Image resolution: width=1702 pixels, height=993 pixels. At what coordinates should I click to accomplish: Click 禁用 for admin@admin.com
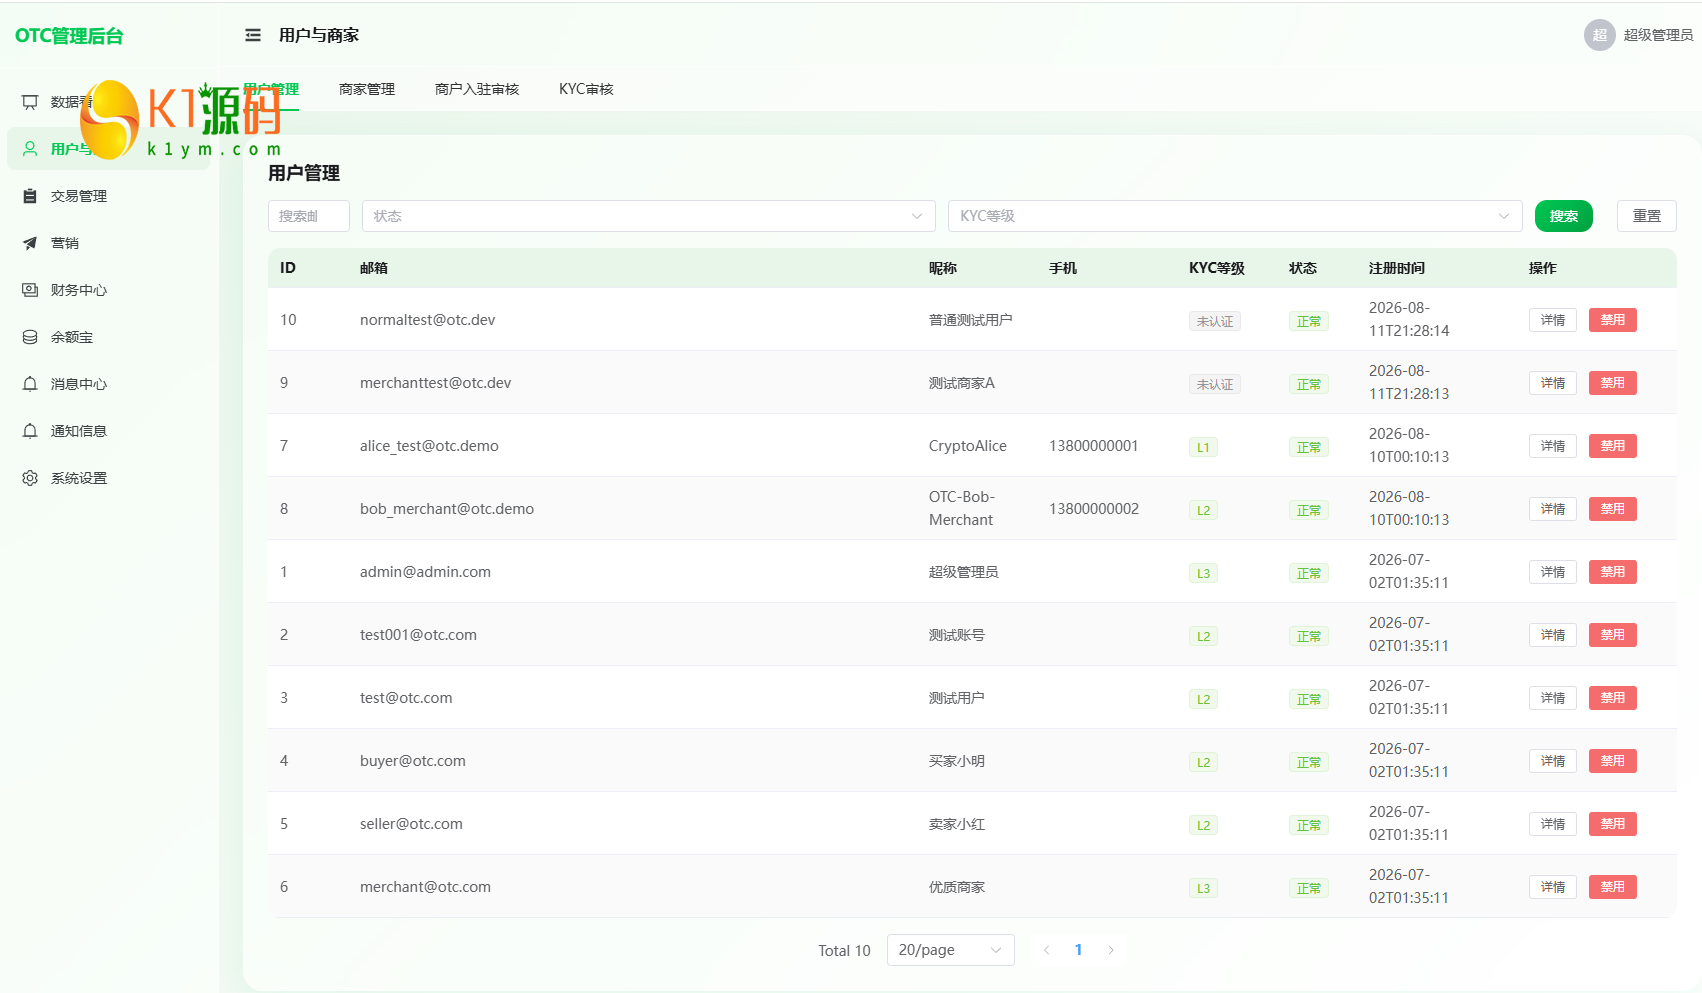(x=1613, y=572)
